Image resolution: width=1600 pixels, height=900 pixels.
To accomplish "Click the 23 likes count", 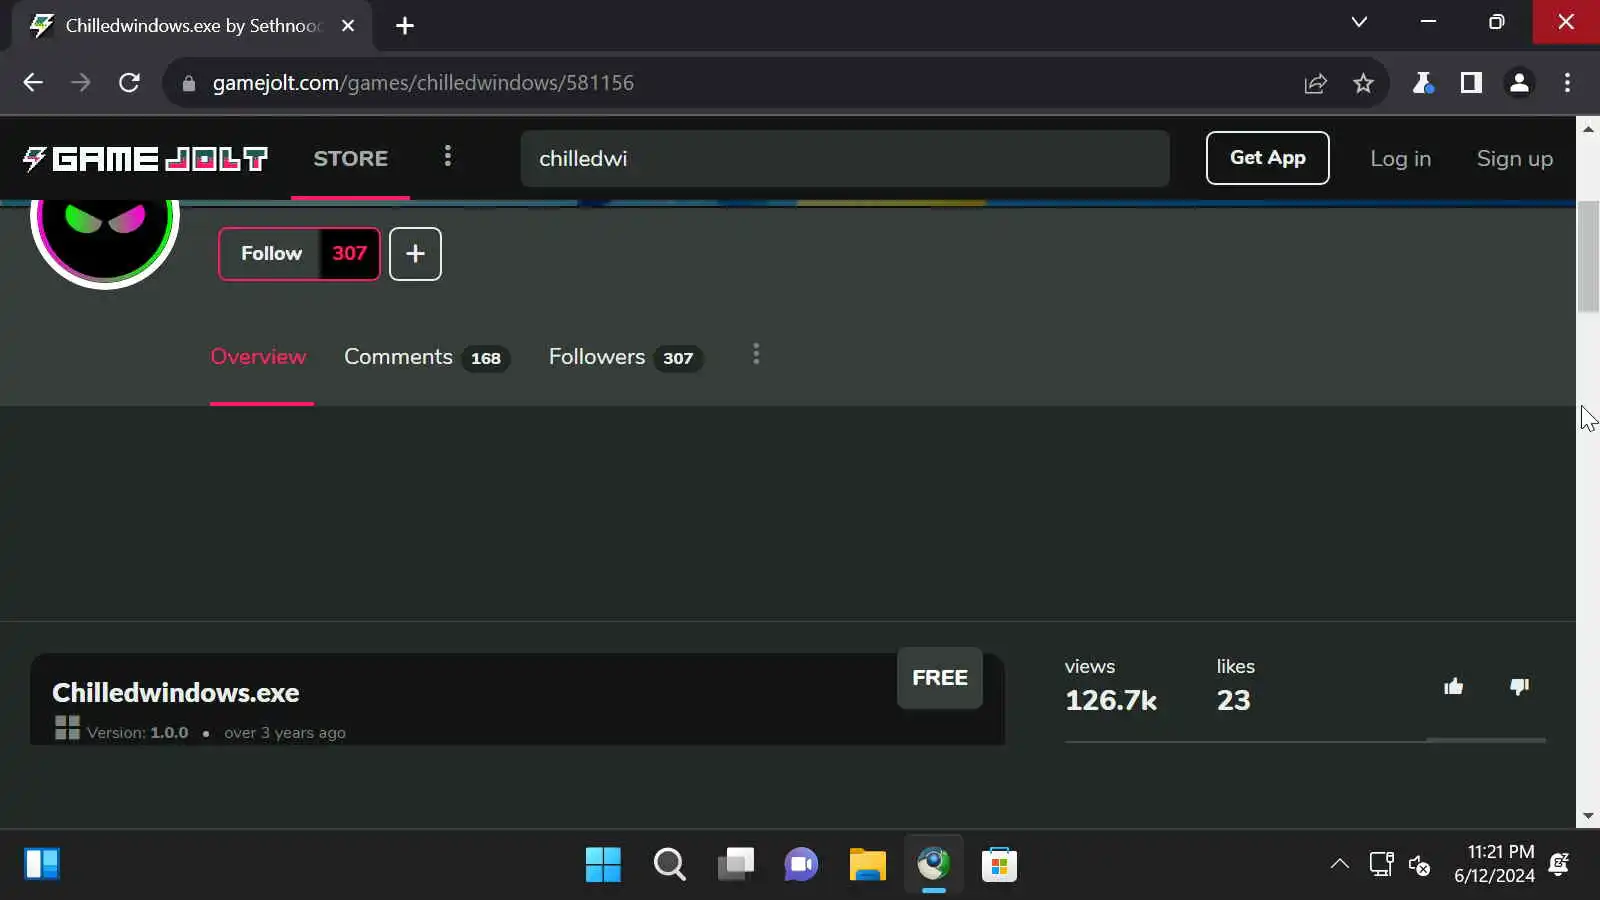I will click(x=1233, y=700).
